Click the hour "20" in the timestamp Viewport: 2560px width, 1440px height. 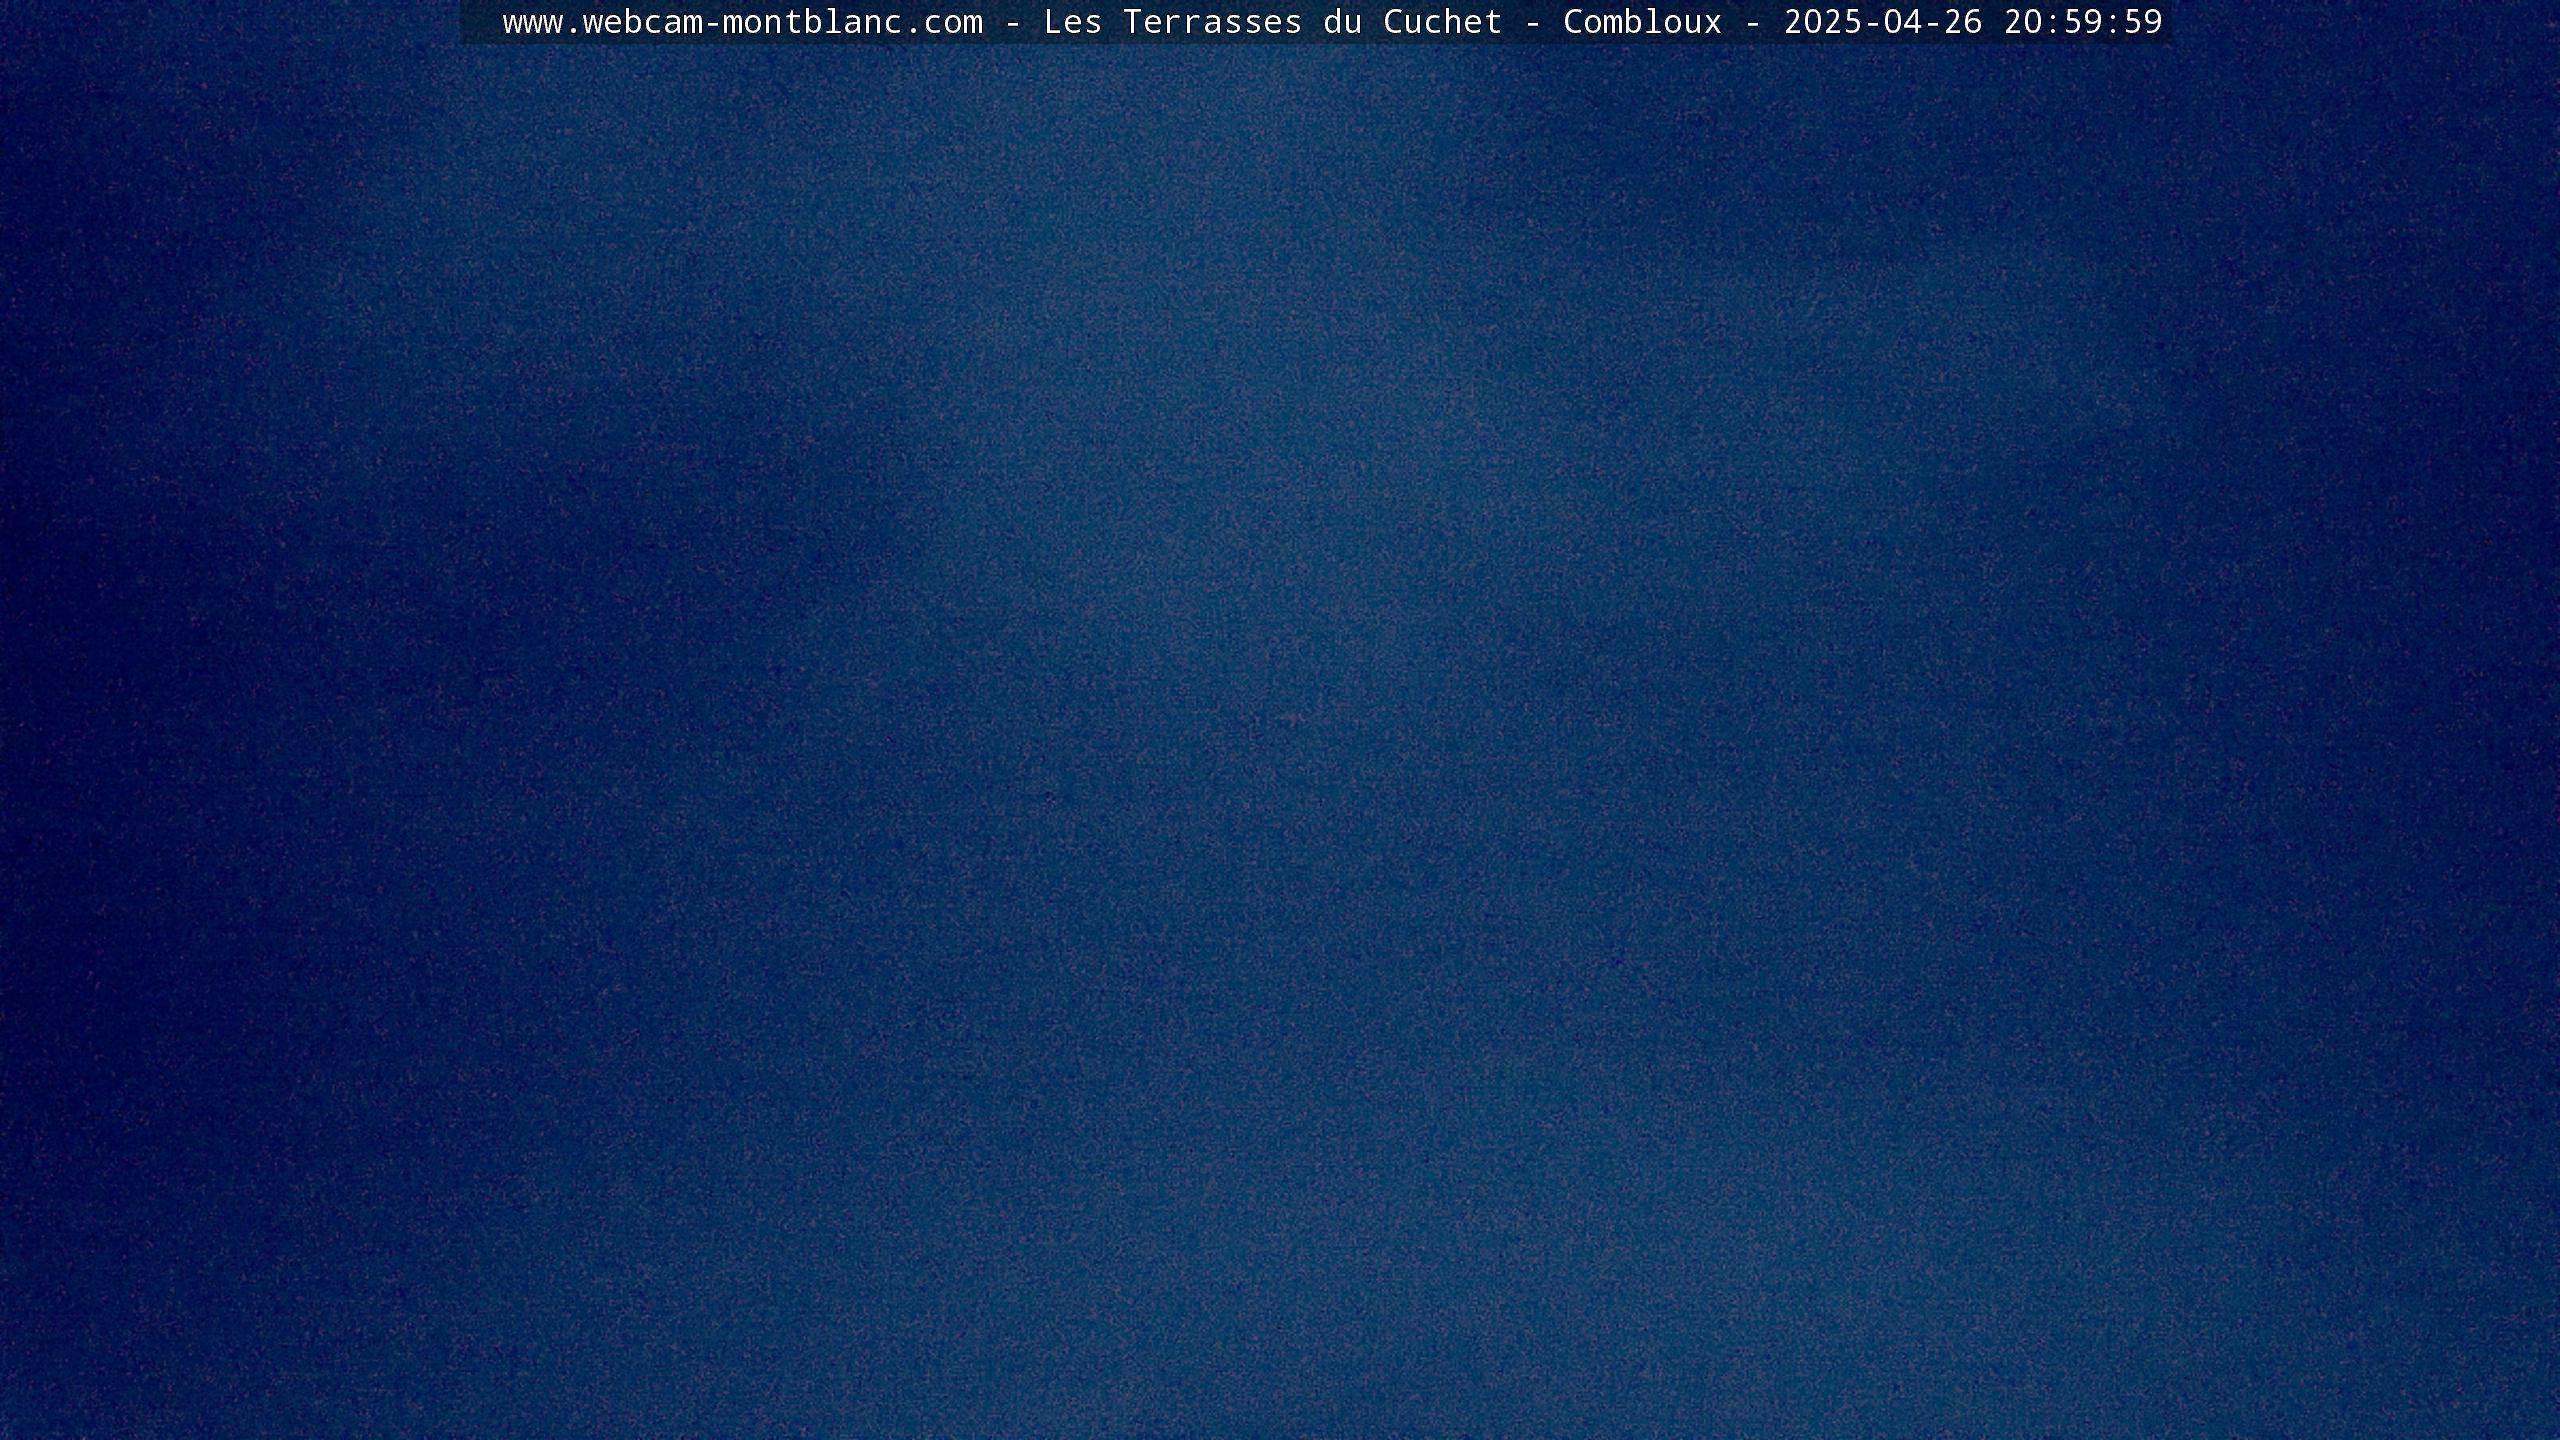pos(2023,22)
